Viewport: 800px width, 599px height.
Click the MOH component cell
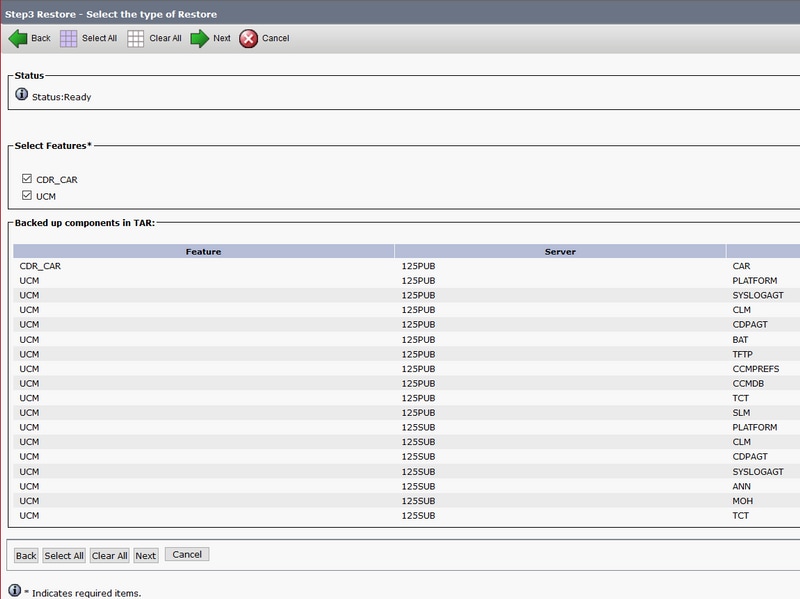[742, 501]
